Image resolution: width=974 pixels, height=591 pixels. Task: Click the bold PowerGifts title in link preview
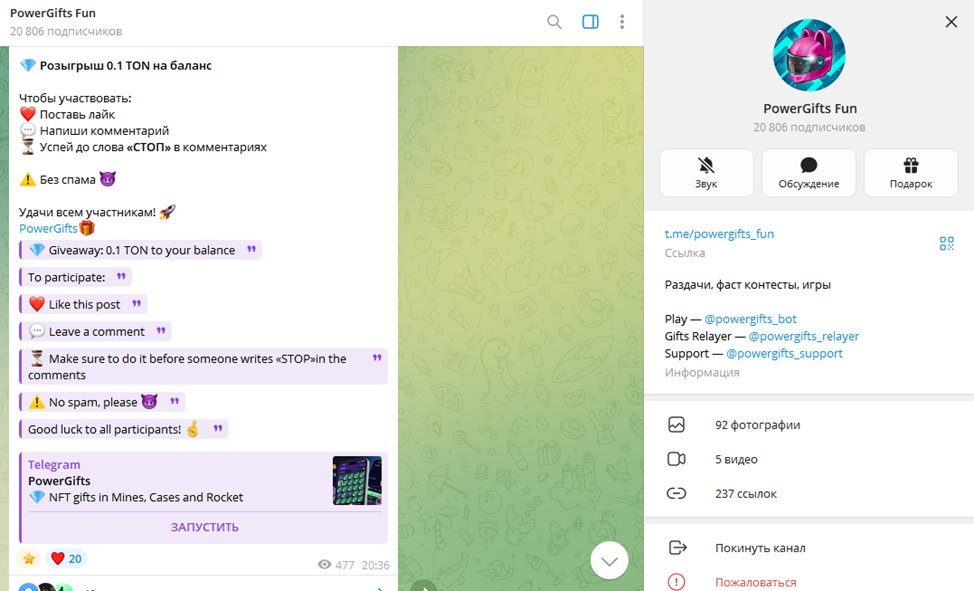click(x=59, y=481)
